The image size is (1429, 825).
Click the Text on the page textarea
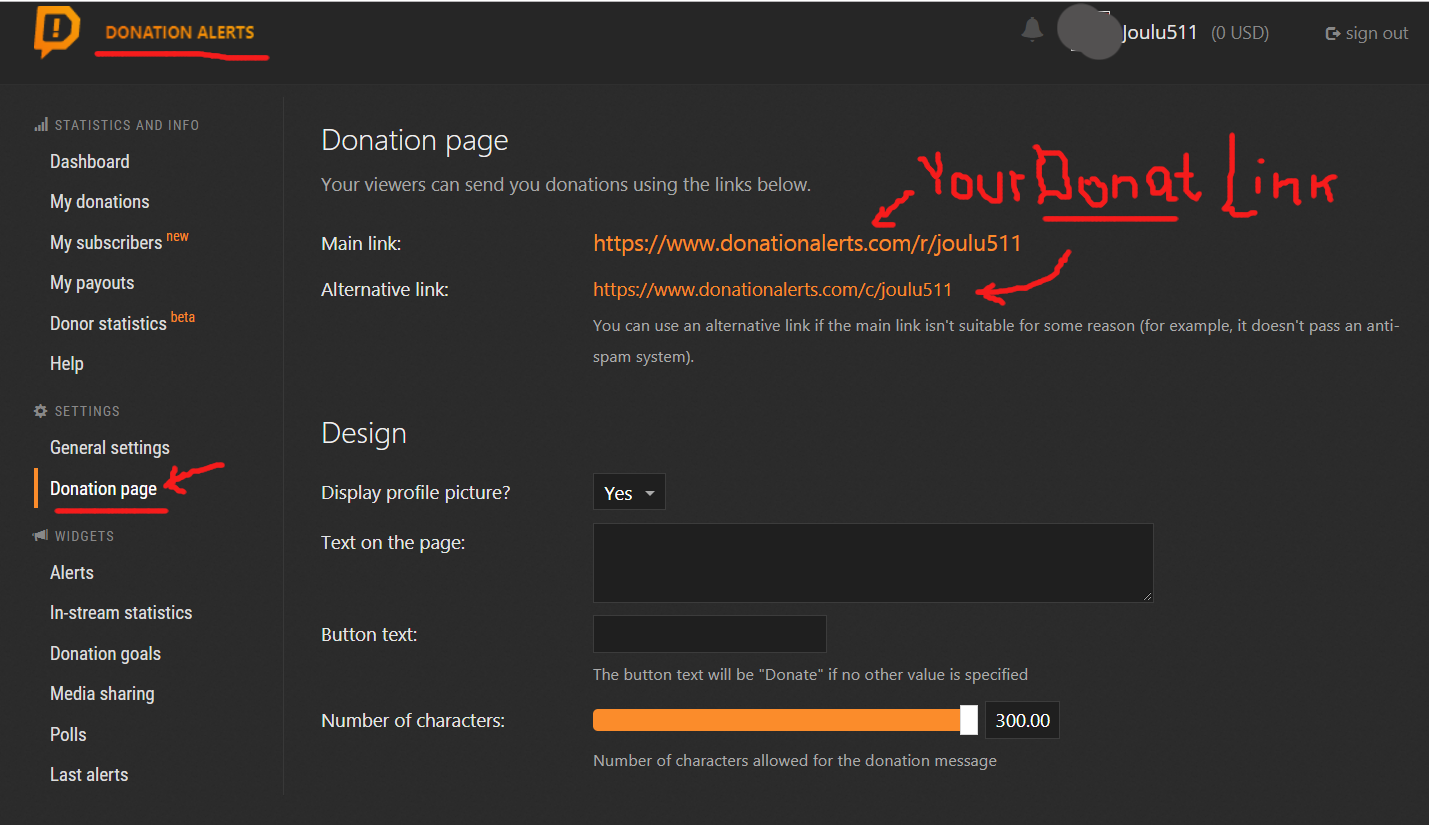tap(873, 562)
